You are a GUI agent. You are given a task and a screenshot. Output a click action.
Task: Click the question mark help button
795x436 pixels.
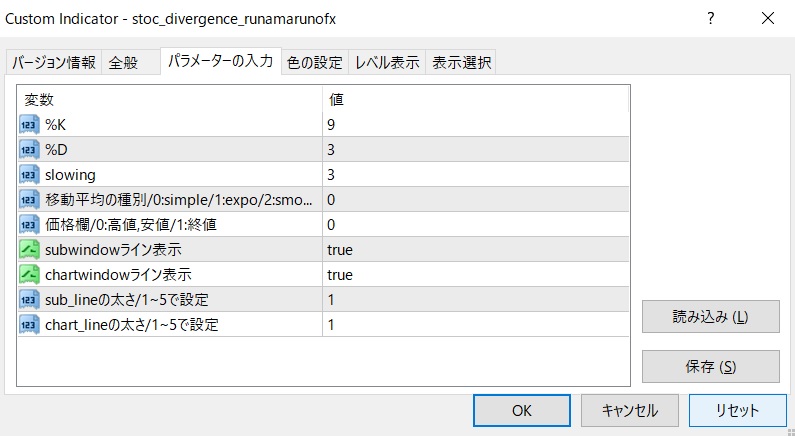tap(711, 18)
